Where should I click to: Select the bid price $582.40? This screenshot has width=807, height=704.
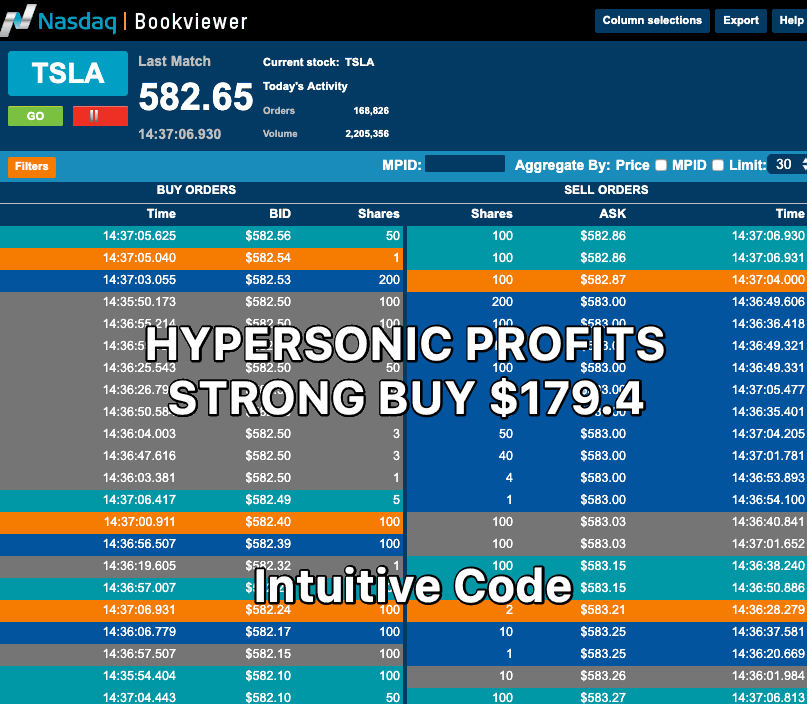pos(268,522)
